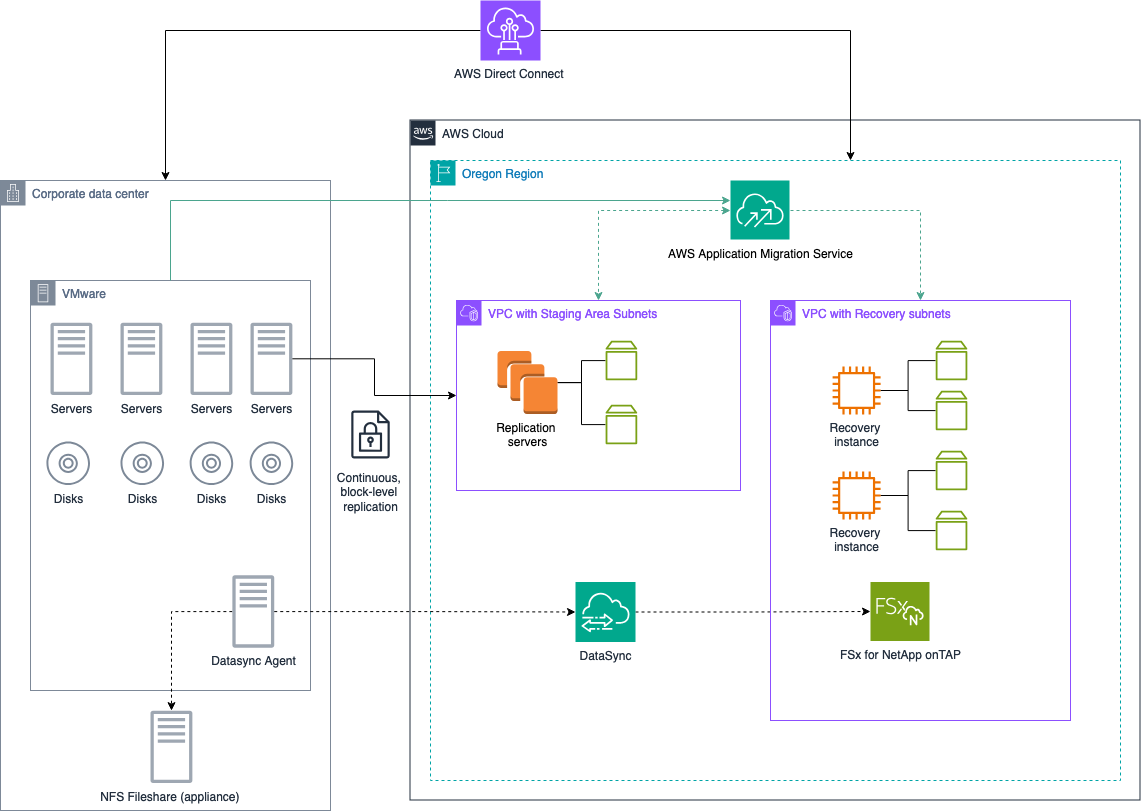
Task: Click the 'FSx for NetApp onTAP' label
Action: tap(900, 655)
